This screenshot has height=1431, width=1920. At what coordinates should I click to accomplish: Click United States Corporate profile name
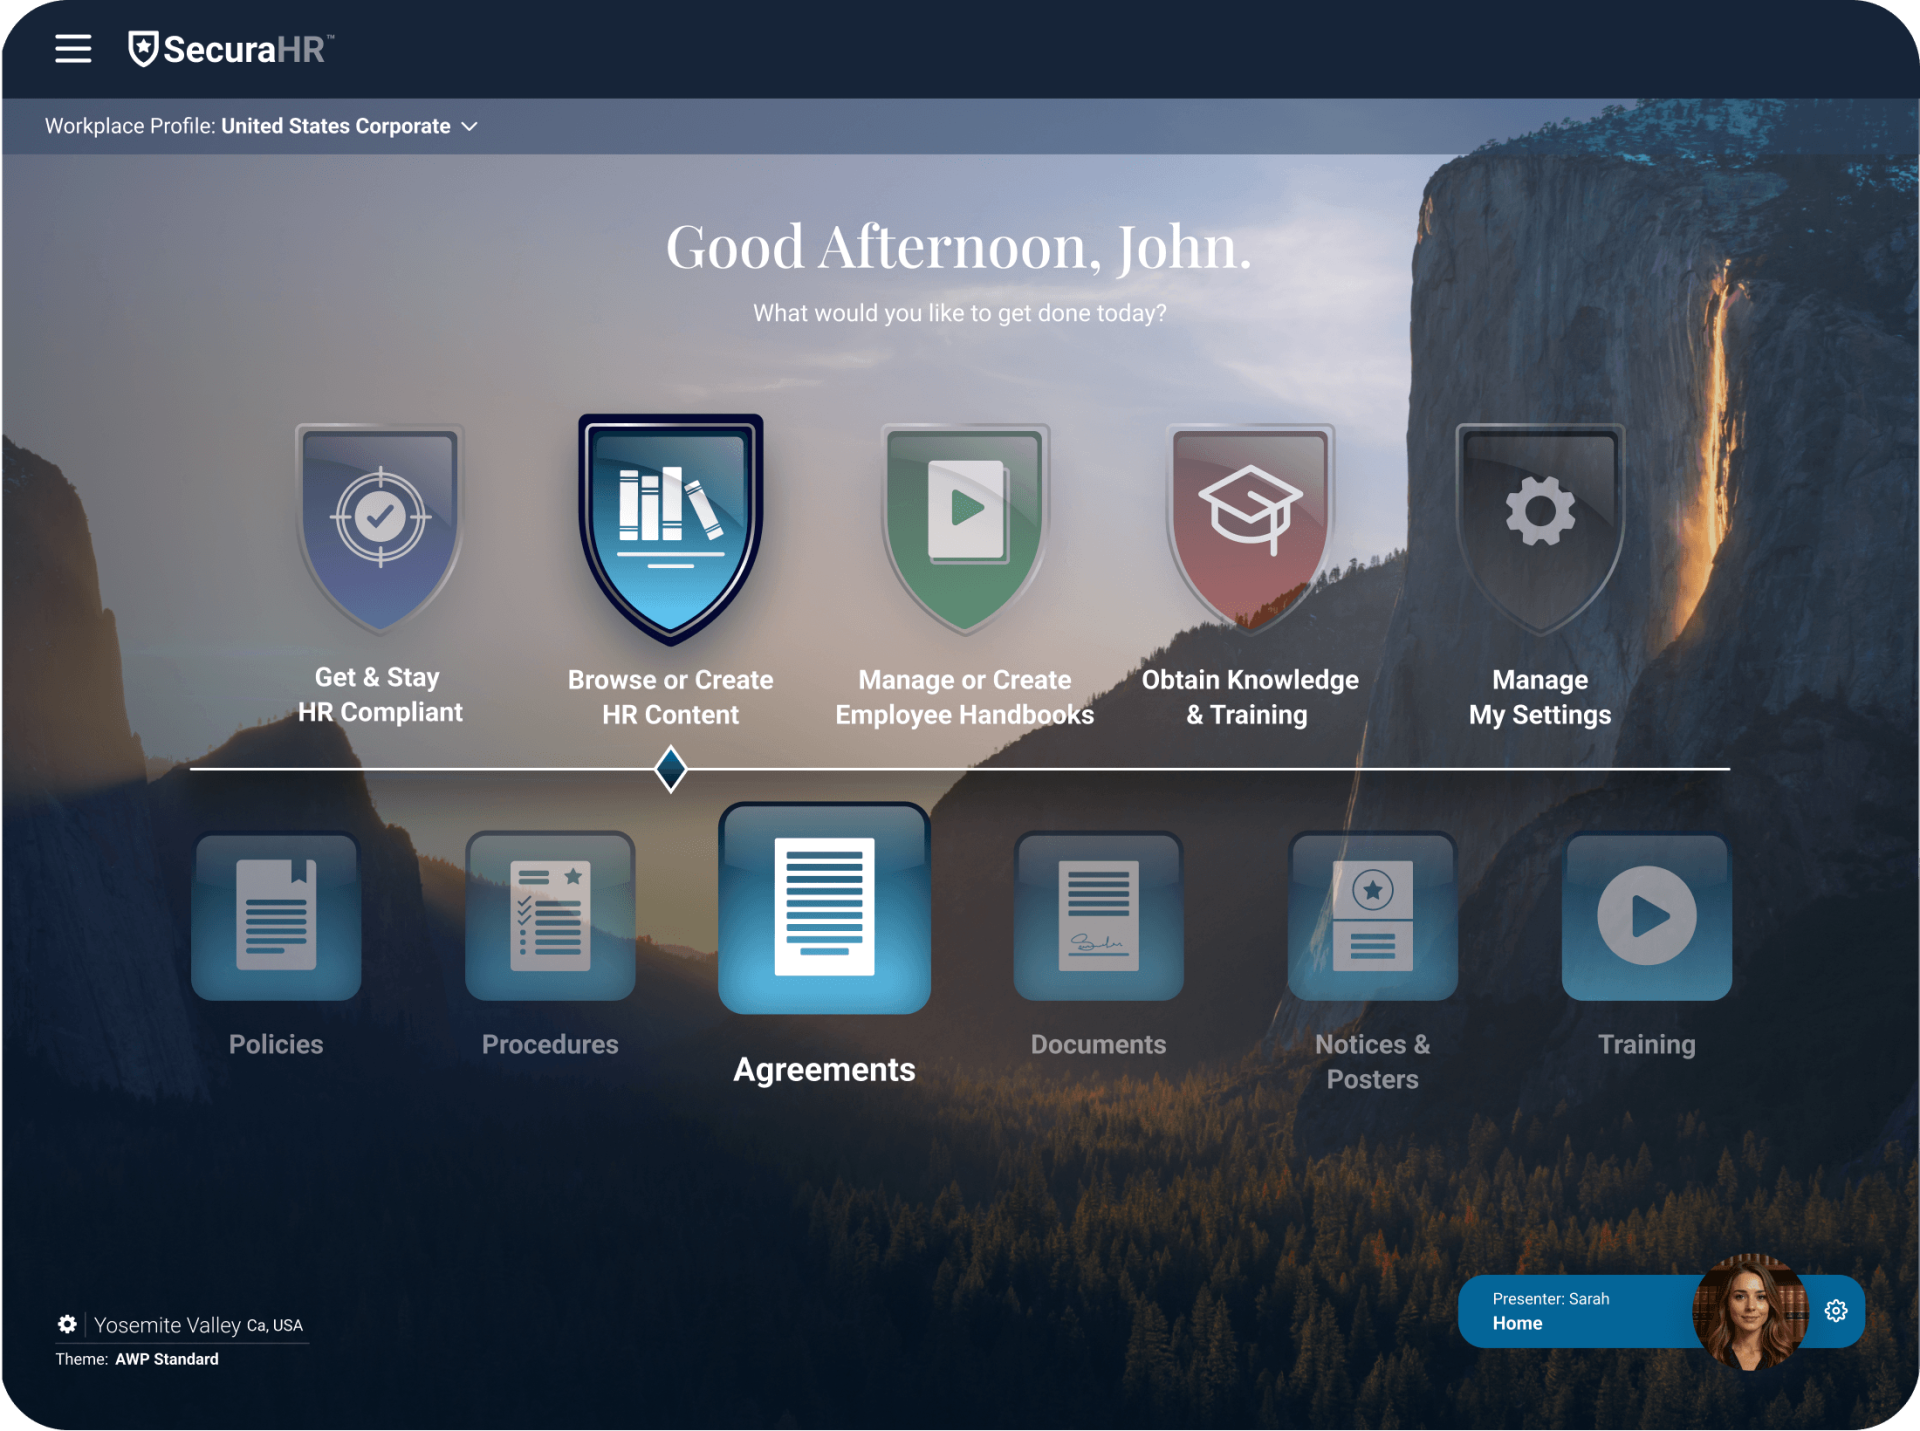coord(335,126)
